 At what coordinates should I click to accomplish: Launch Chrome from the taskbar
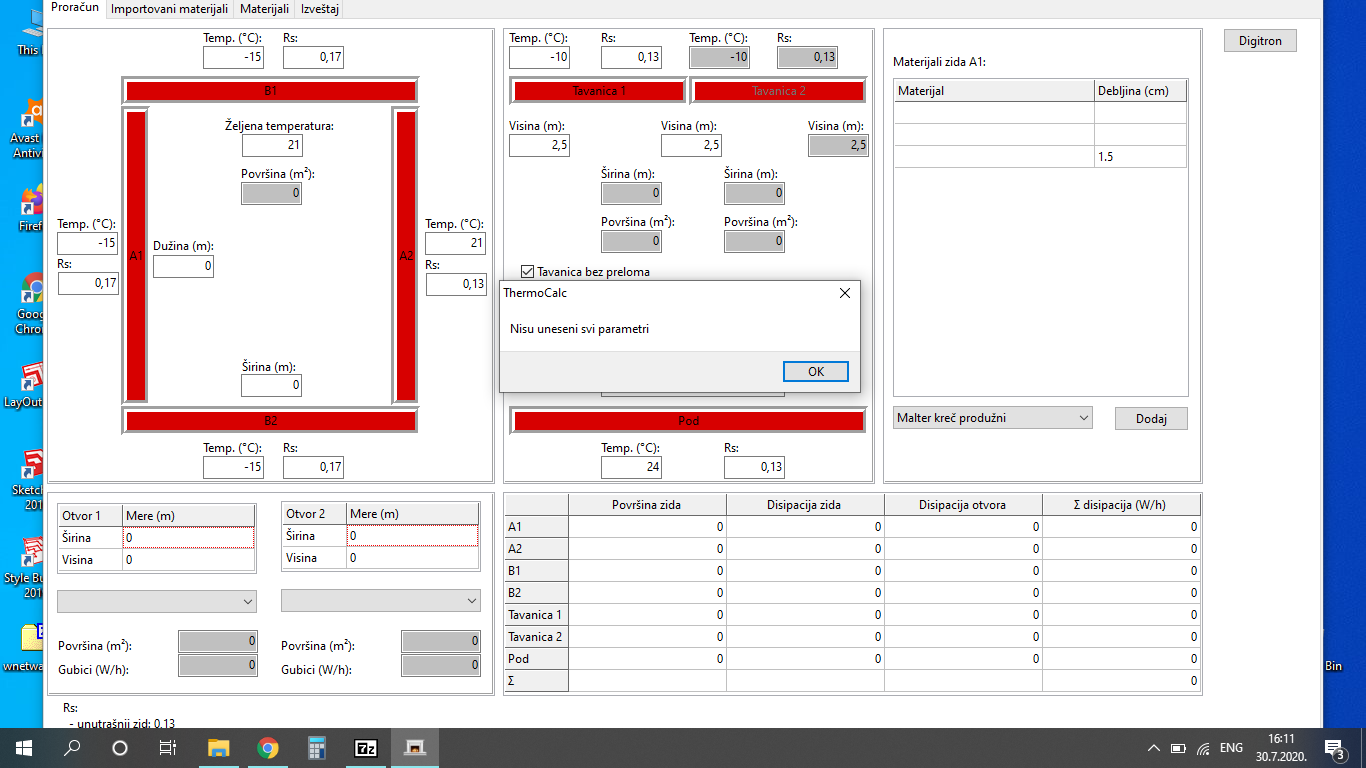pyautogui.click(x=267, y=747)
